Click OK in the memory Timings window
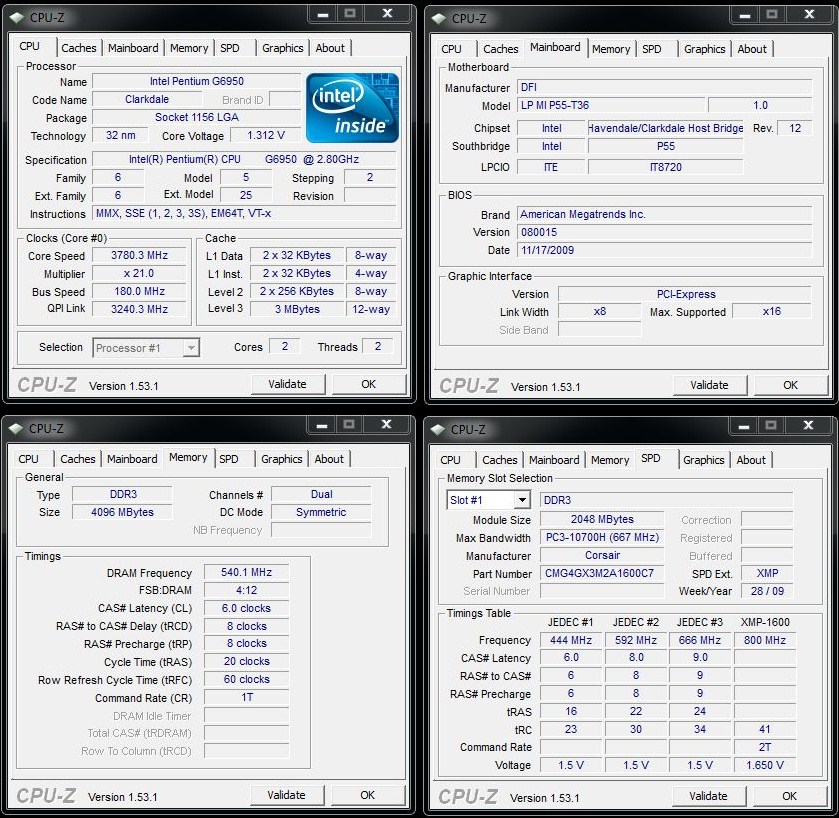Viewport: 839px width, 818px height. [x=368, y=795]
